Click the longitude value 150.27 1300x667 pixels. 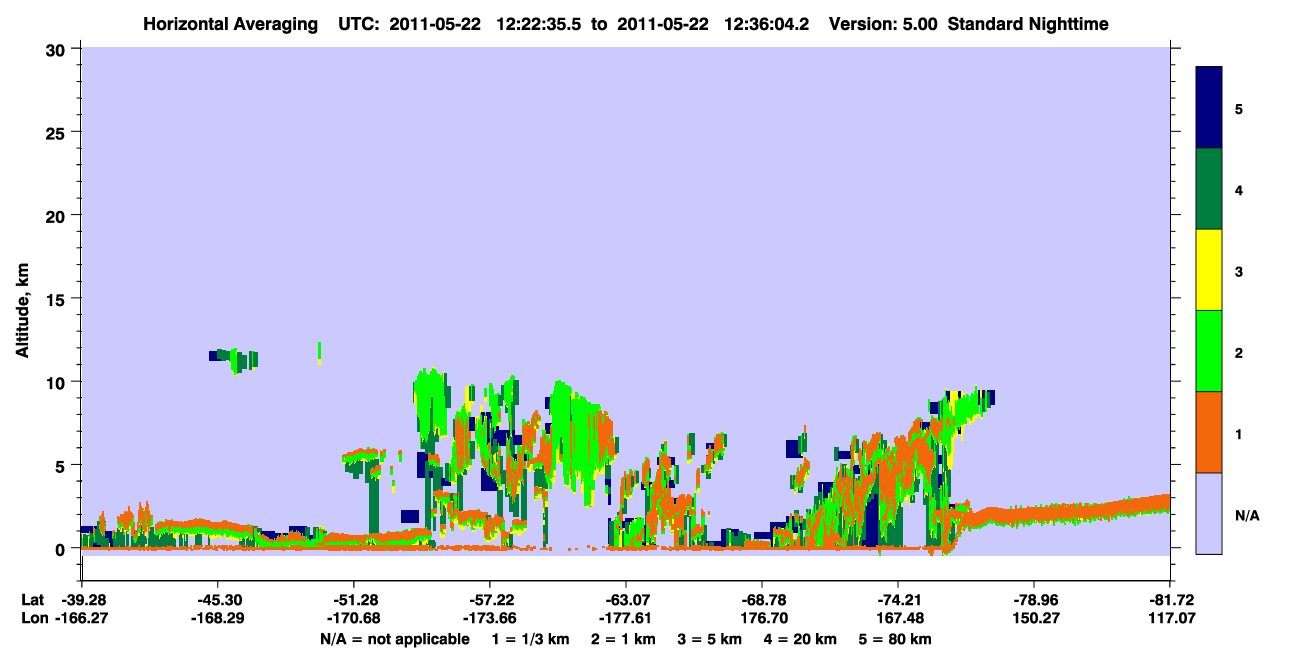1038,619
